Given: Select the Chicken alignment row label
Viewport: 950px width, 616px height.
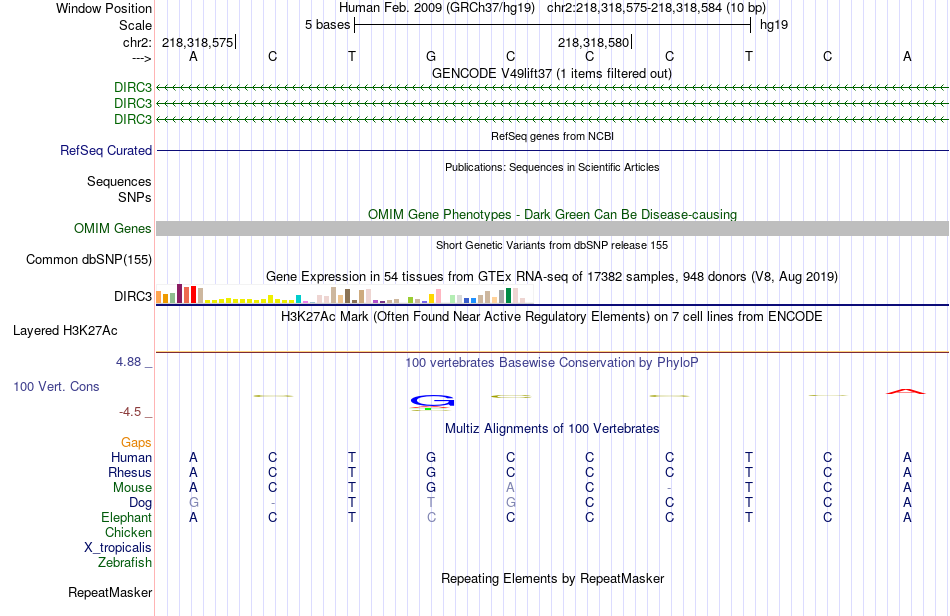Looking at the screenshot, I should click(x=128, y=532).
